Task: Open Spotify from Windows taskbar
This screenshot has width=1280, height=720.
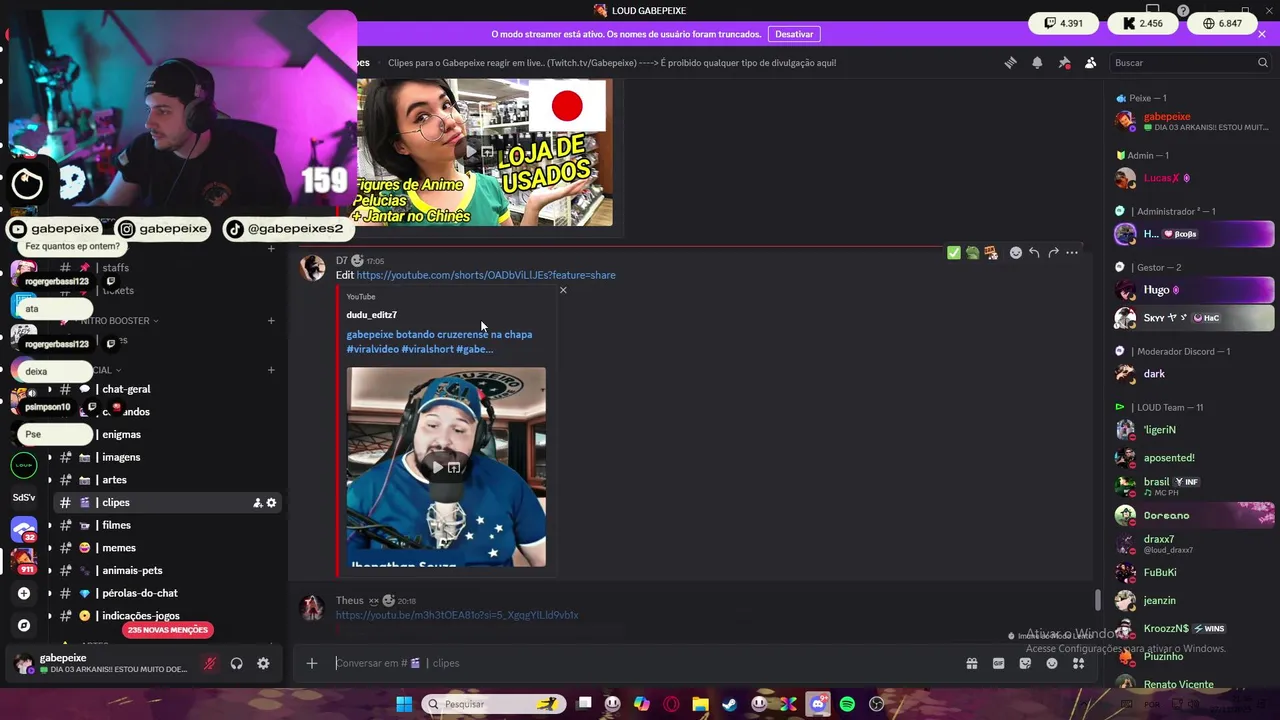Action: click(x=847, y=704)
